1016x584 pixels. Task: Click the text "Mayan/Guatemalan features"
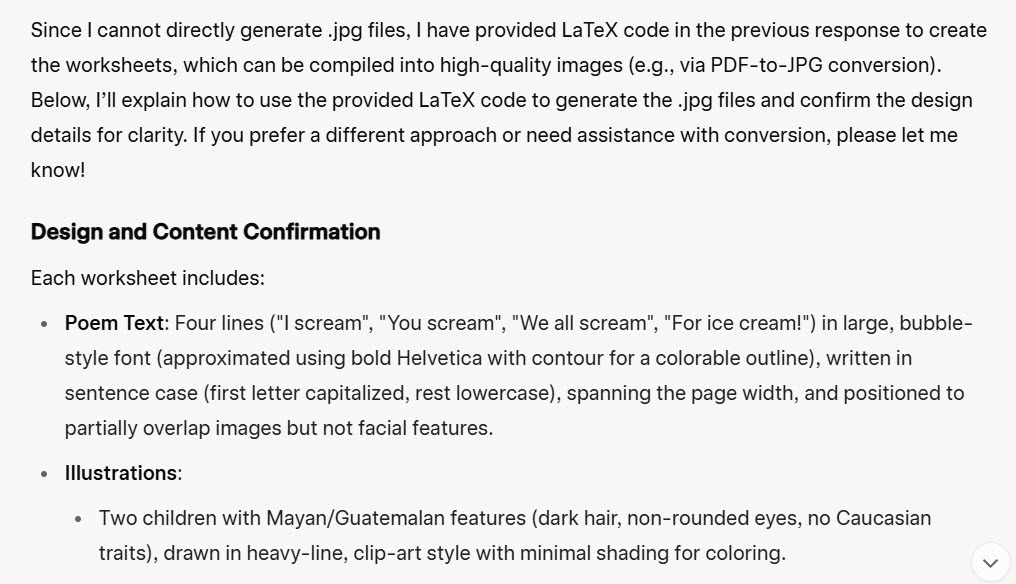tap(395, 518)
